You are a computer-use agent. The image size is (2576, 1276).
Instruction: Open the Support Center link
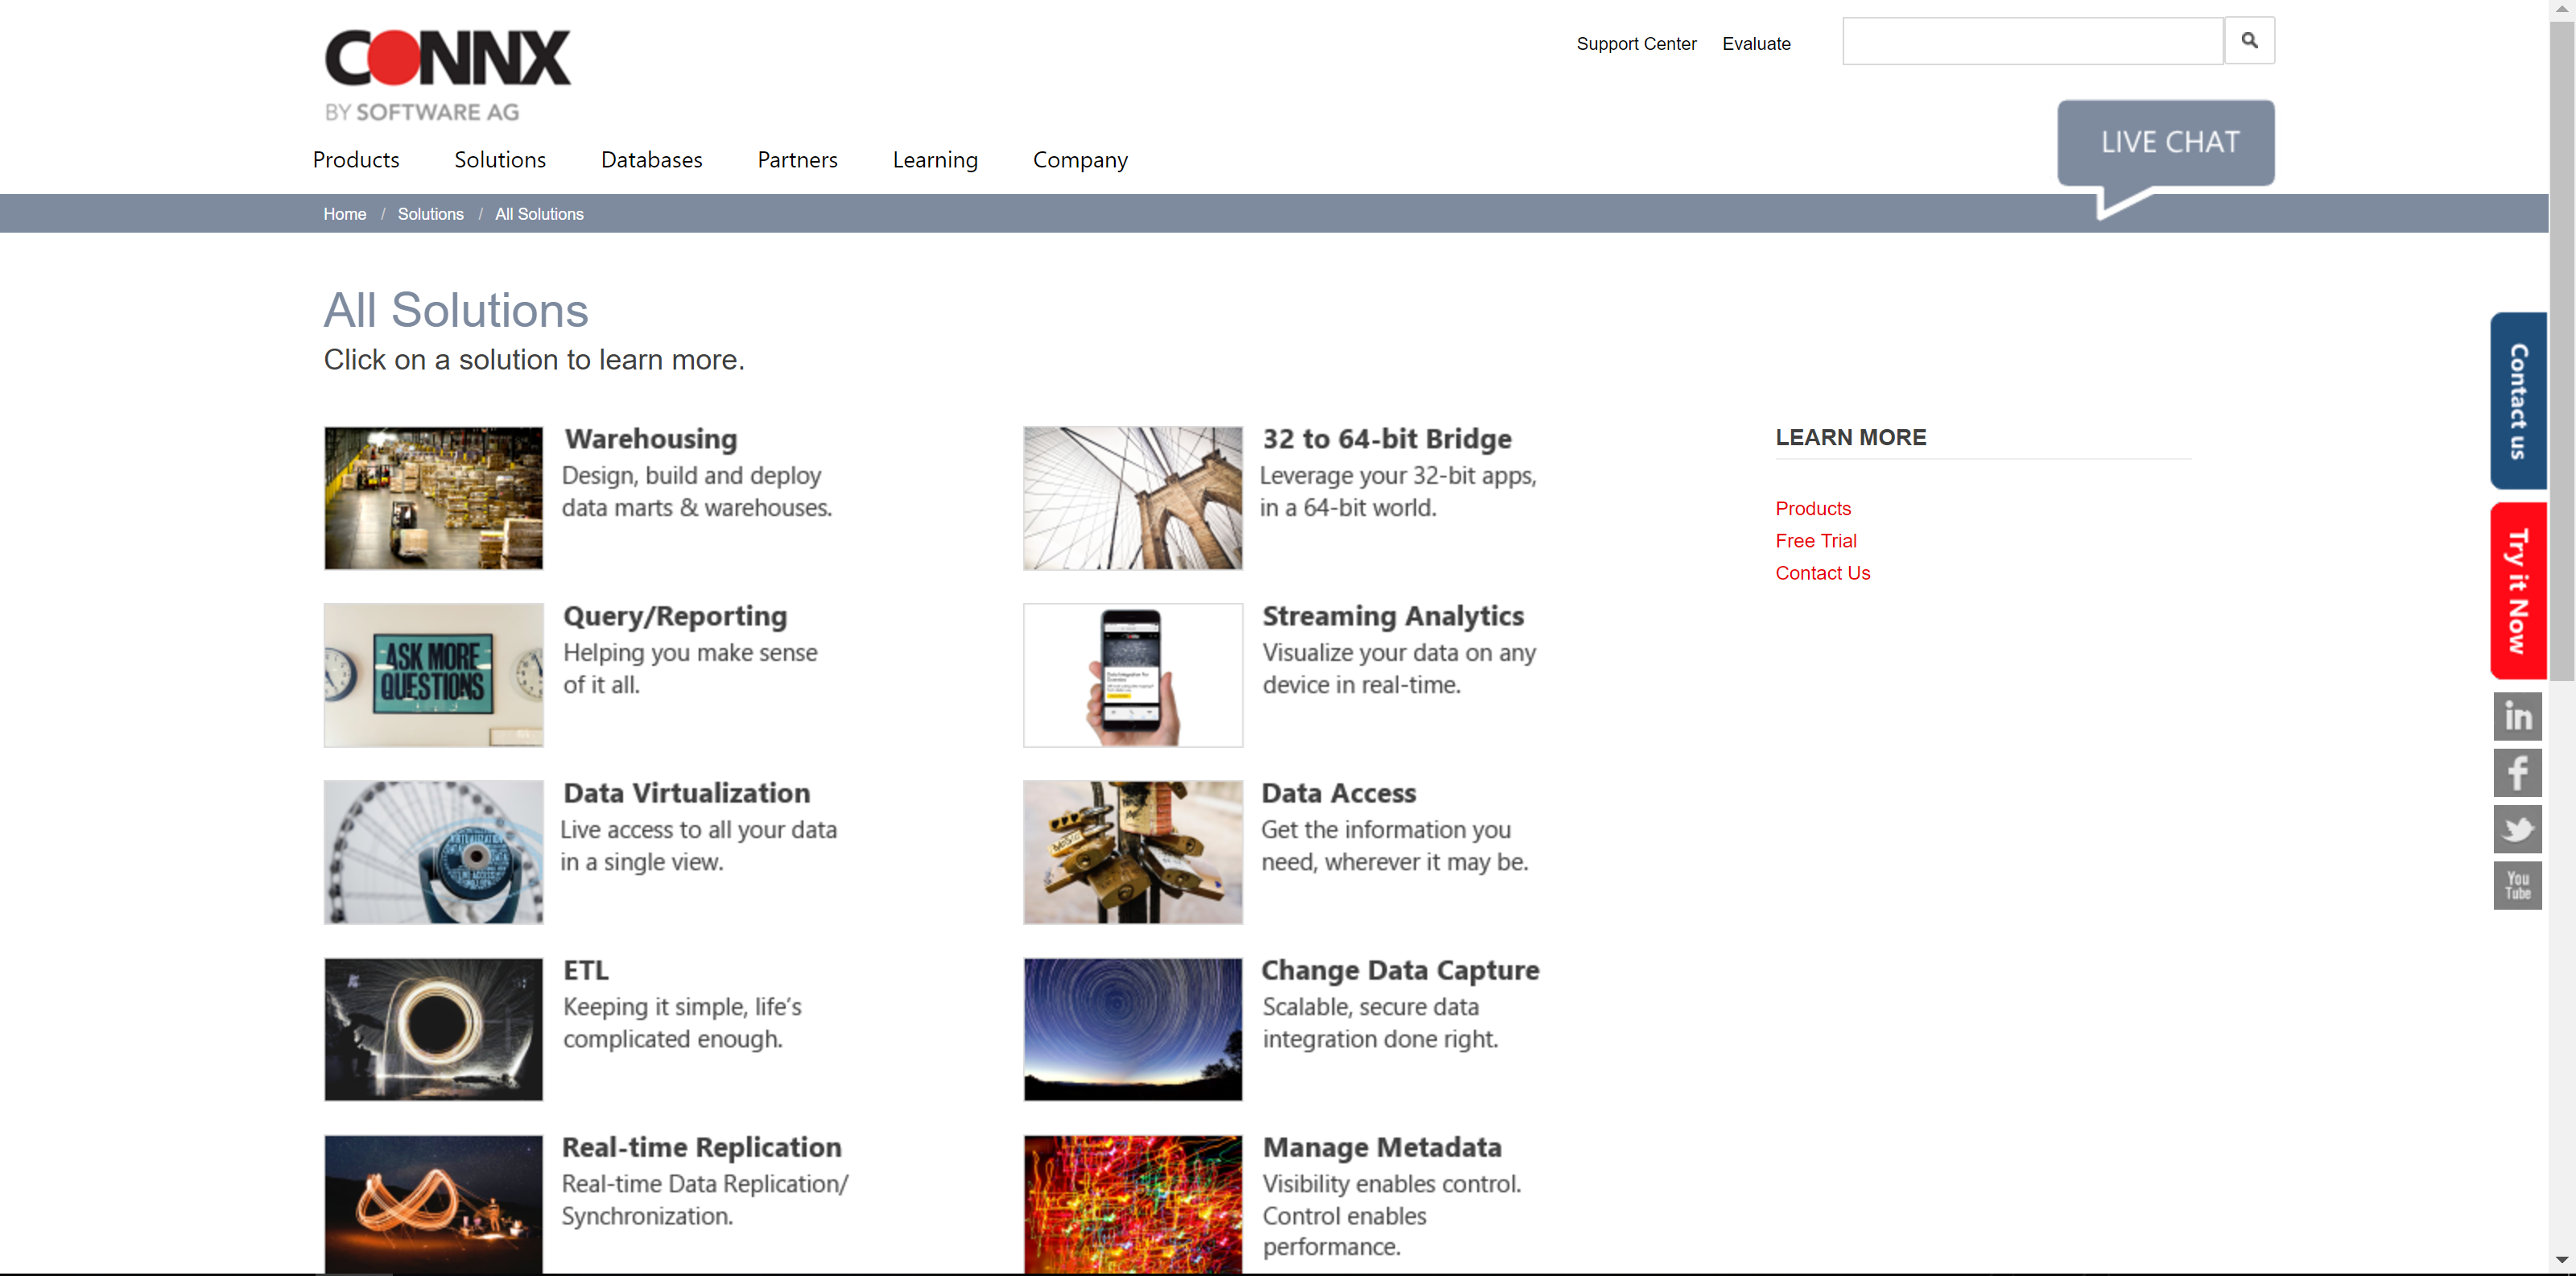click(x=1636, y=44)
